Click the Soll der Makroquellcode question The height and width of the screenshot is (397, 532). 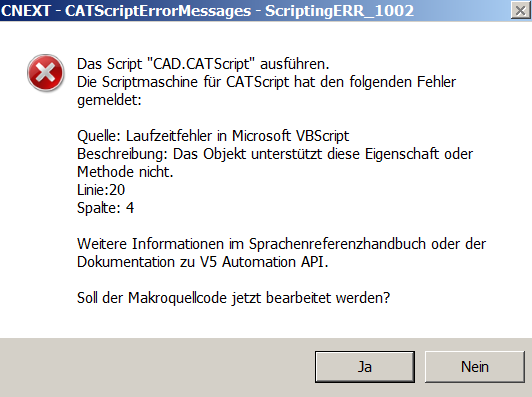coord(234,298)
